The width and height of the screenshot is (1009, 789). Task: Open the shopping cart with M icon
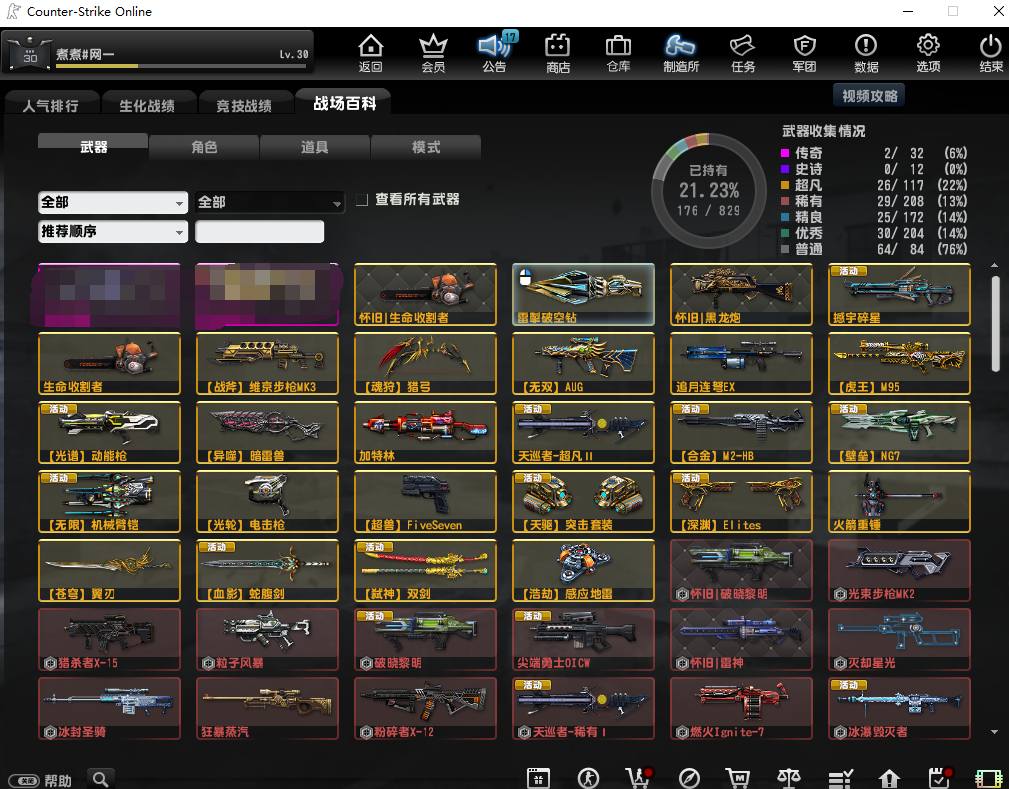click(x=738, y=778)
